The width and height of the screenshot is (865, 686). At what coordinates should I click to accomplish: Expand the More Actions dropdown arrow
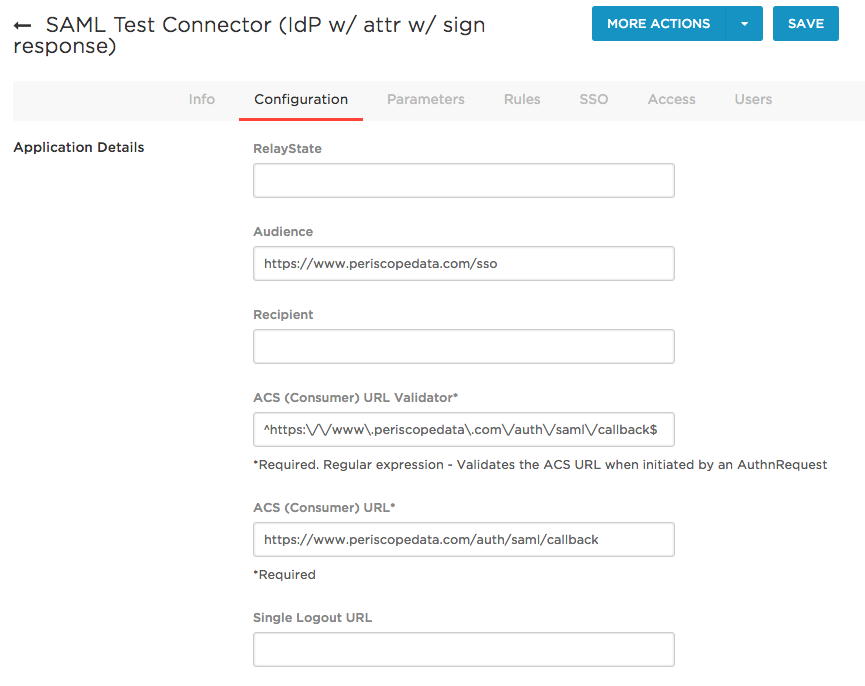pyautogui.click(x=744, y=24)
